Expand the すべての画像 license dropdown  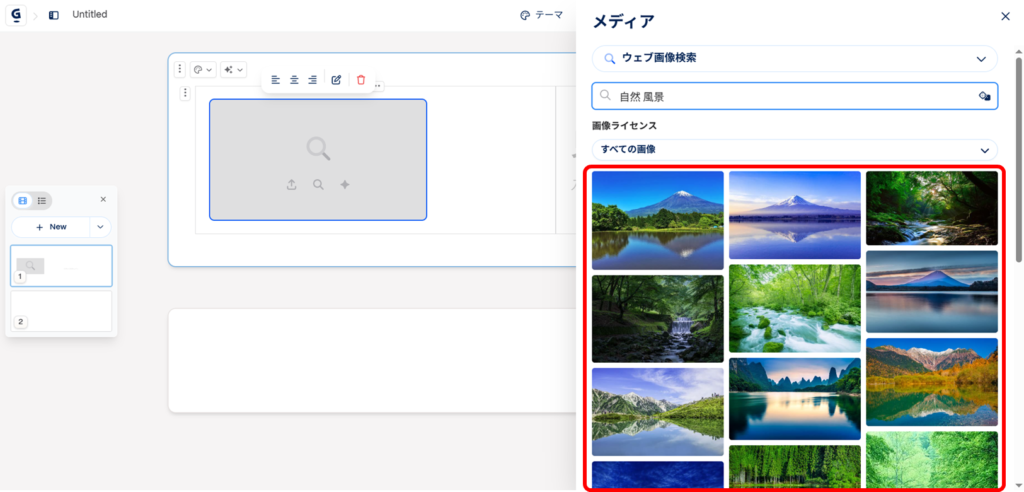(794, 149)
